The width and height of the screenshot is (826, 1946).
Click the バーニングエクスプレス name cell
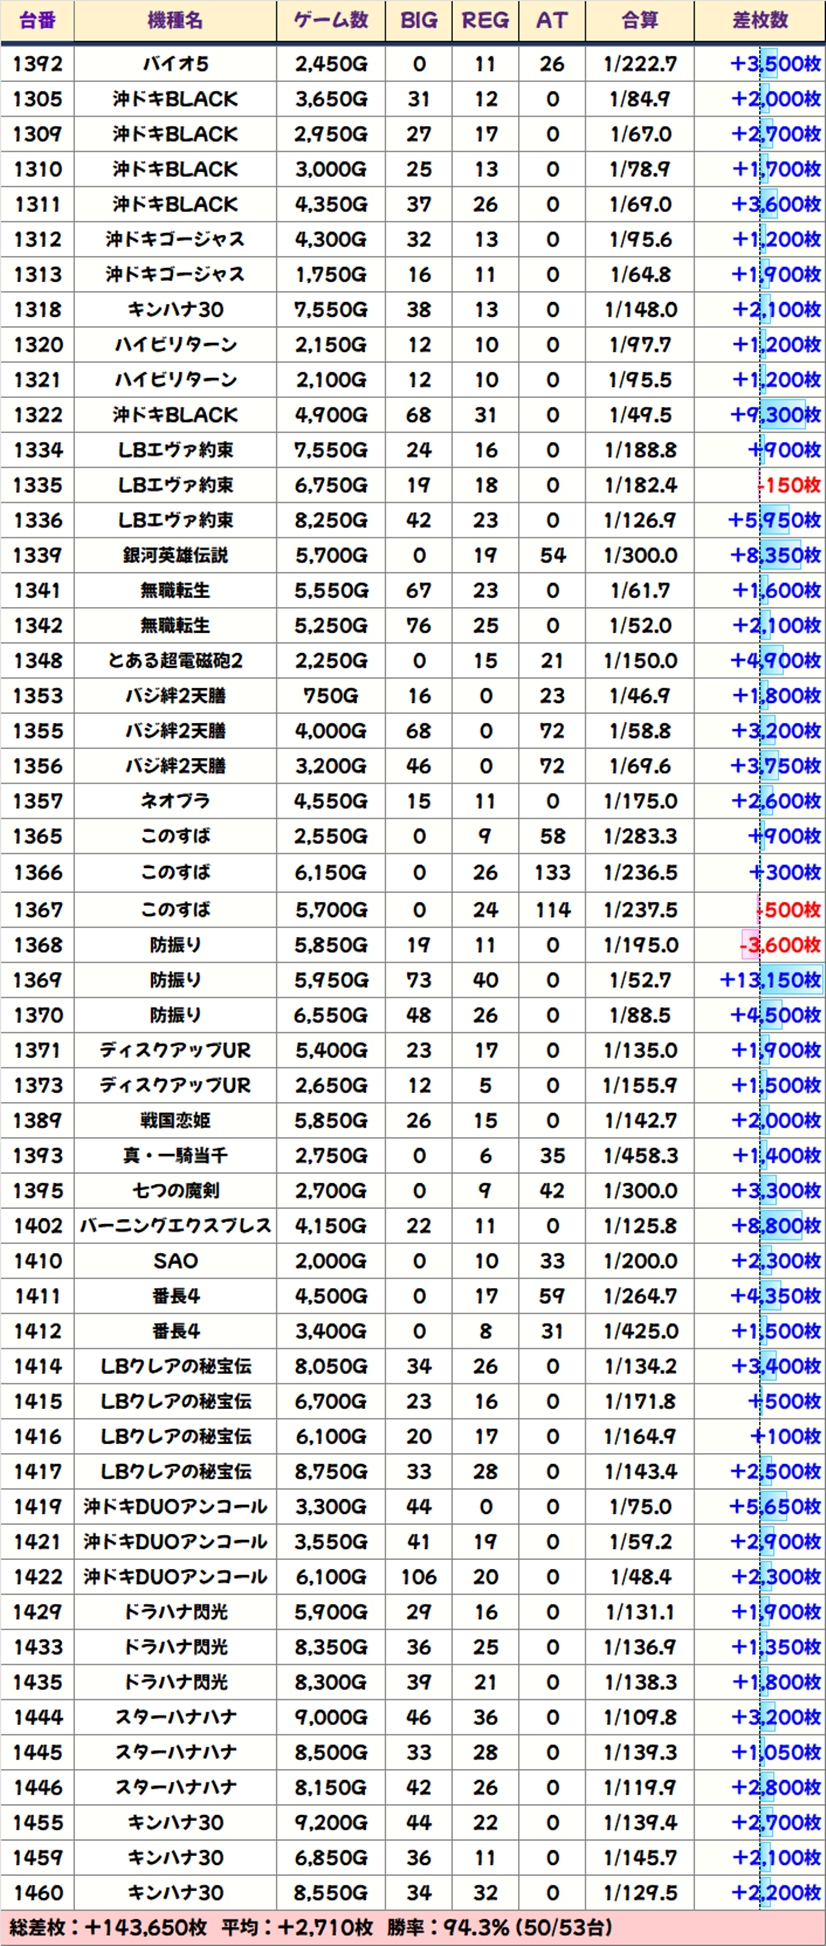pos(175,1226)
